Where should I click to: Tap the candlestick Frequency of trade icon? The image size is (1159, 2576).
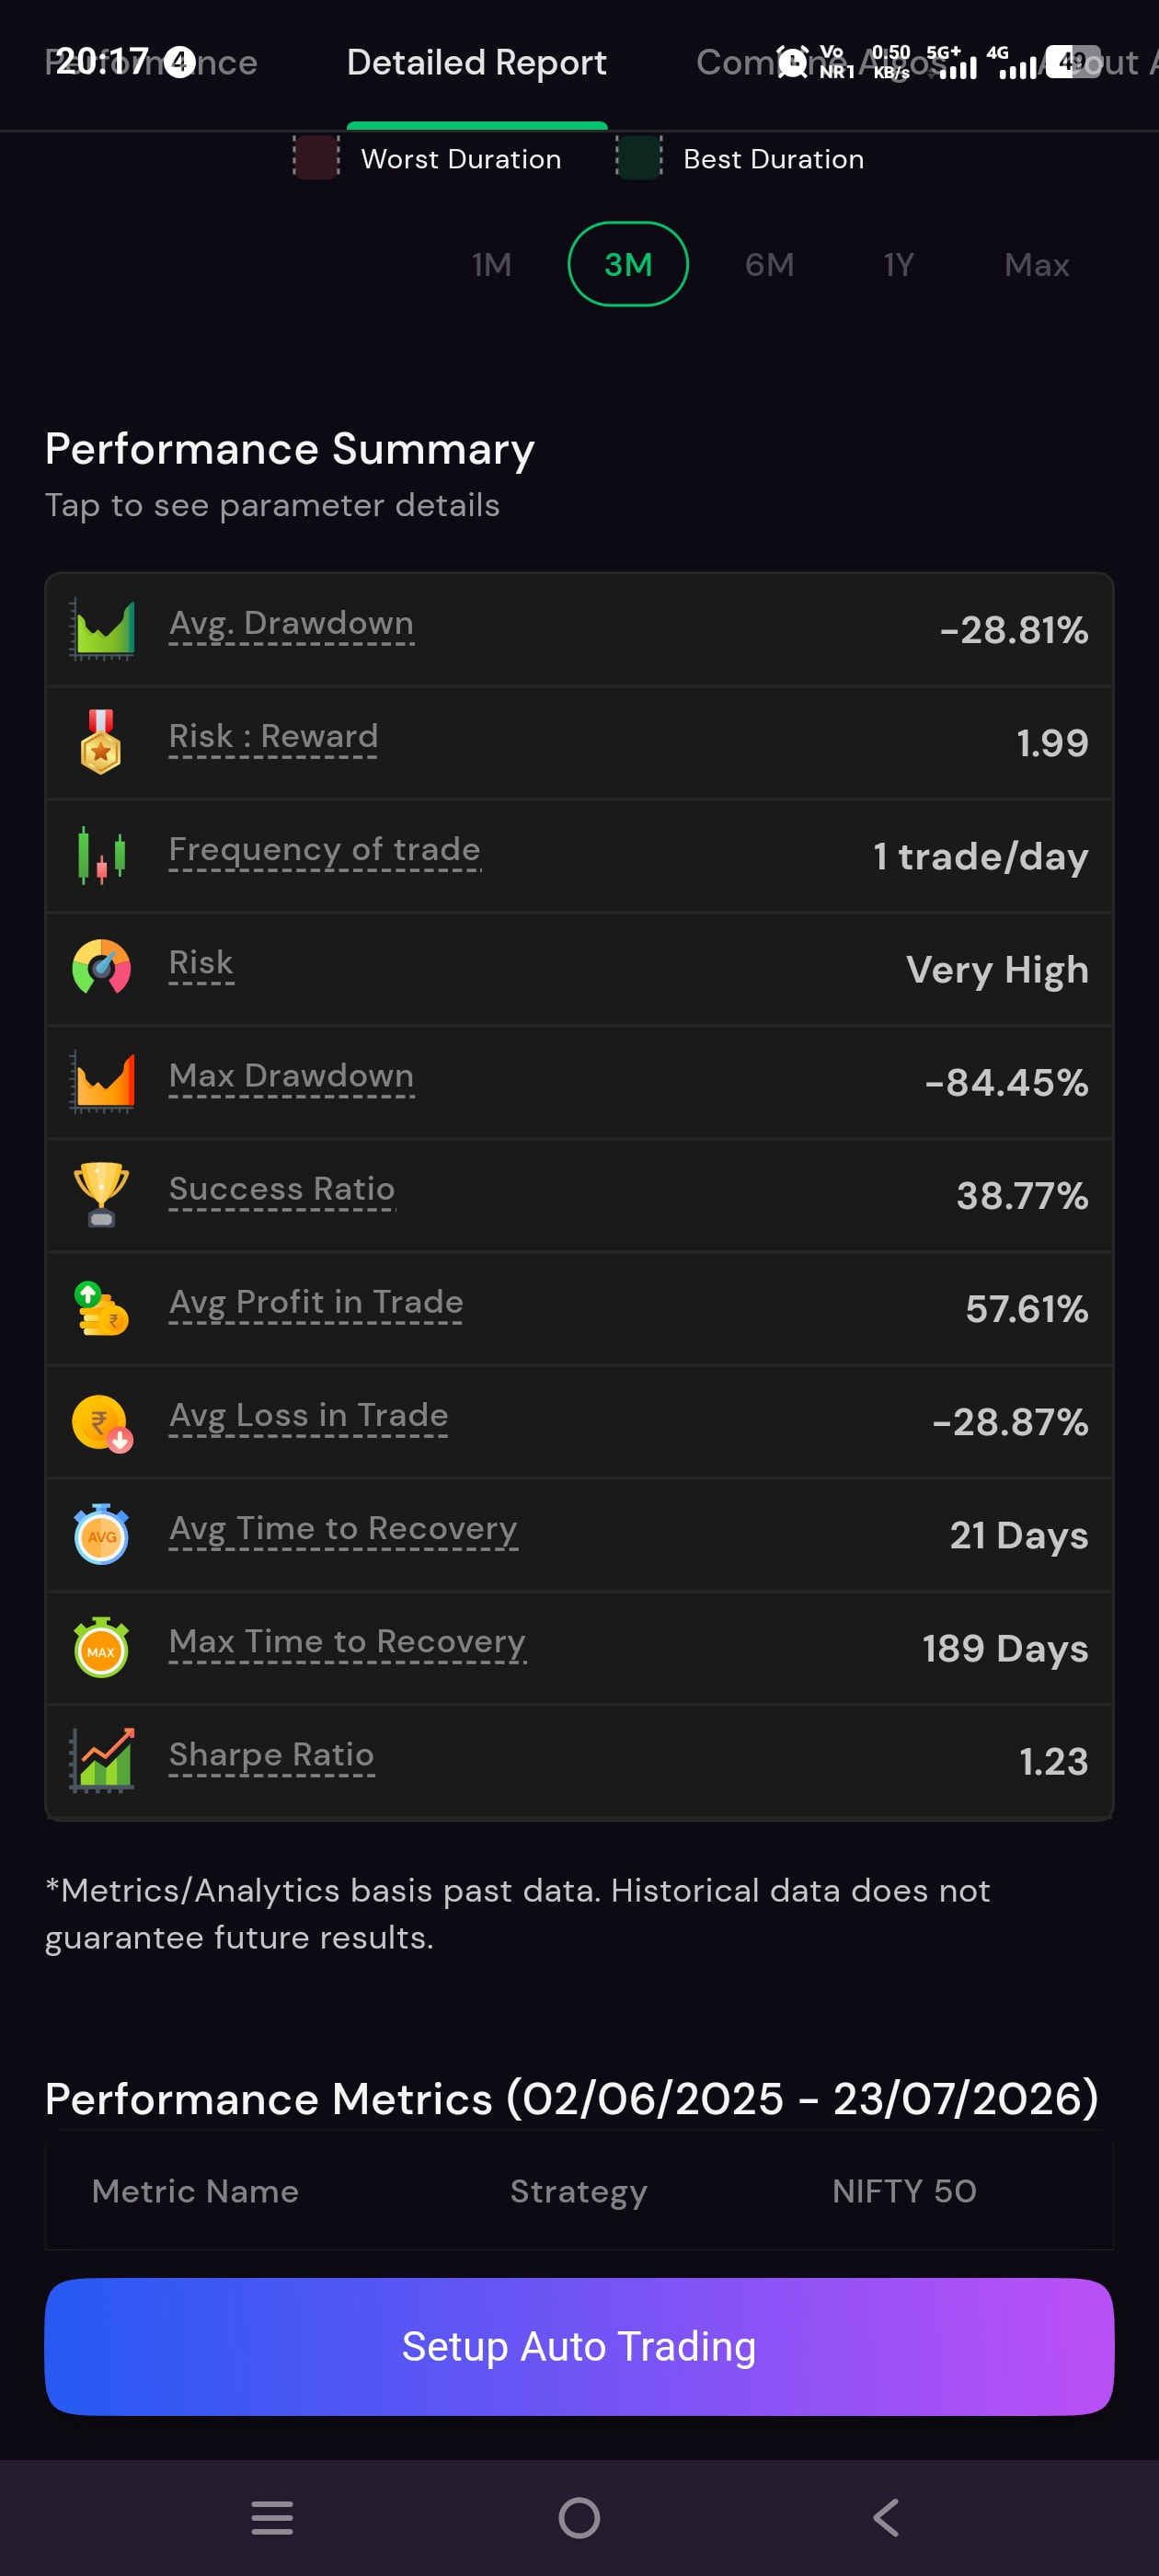[x=101, y=856]
